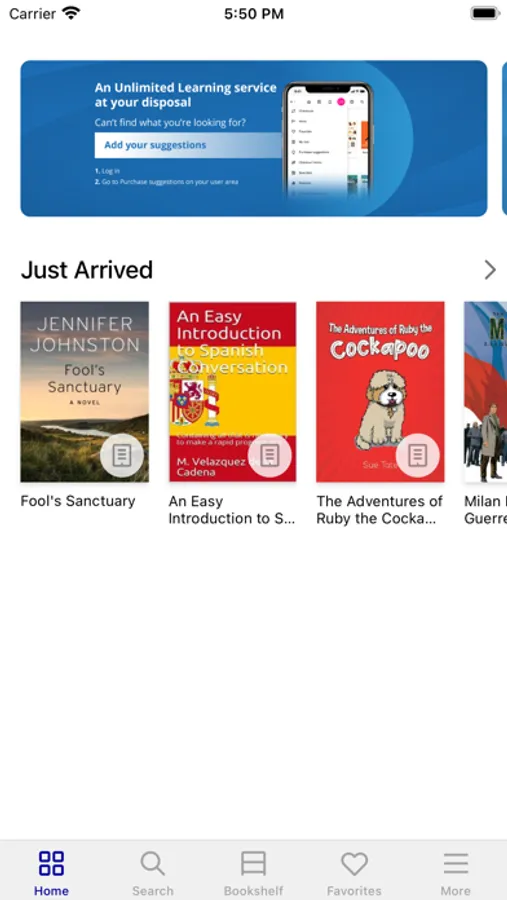Tap ebook icon on Spanish Conversation cover
507x900 pixels.
(x=270, y=456)
